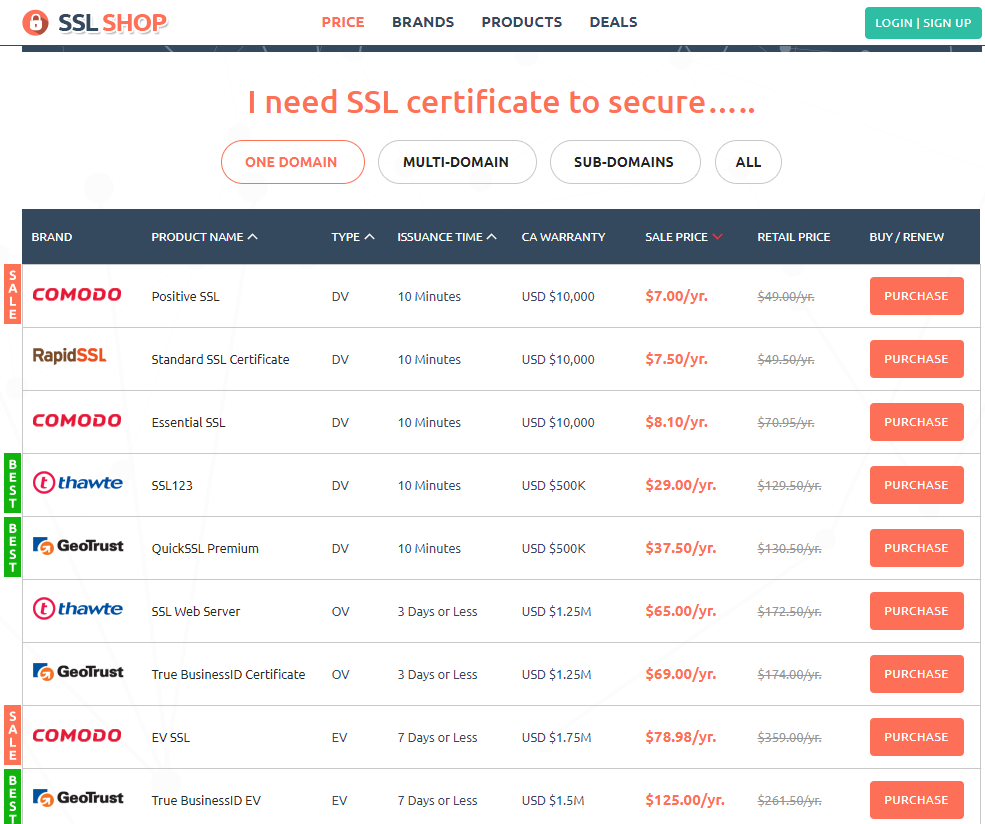Select the ONE DOMAIN filter
Viewport: 985px width, 824px height.
tap(293, 162)
